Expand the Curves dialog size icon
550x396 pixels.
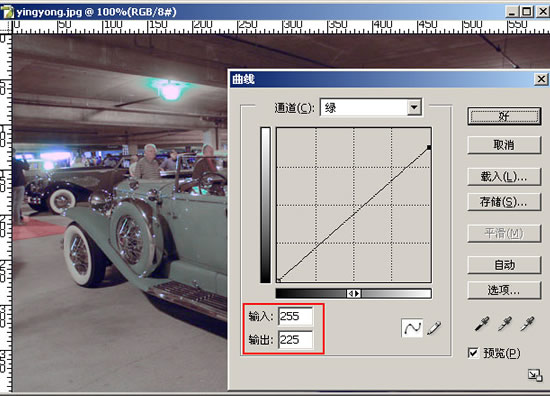tap(535, 375)
